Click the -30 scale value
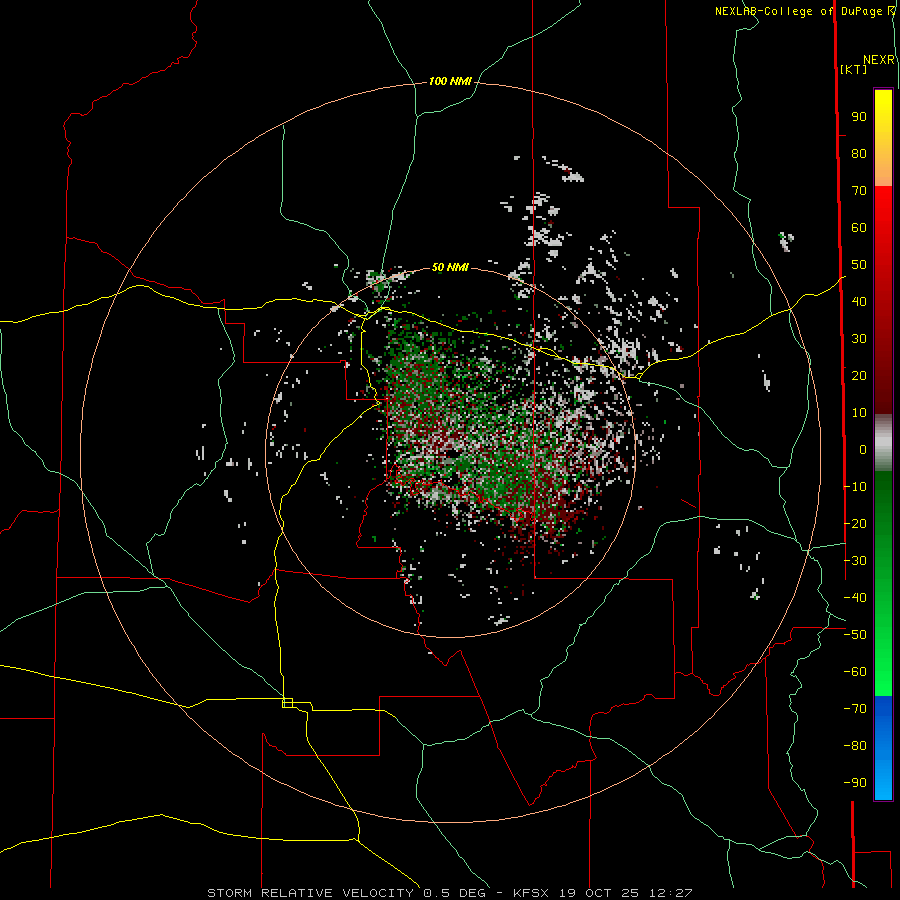Screen dimensions: 900x900 (855, 561)
